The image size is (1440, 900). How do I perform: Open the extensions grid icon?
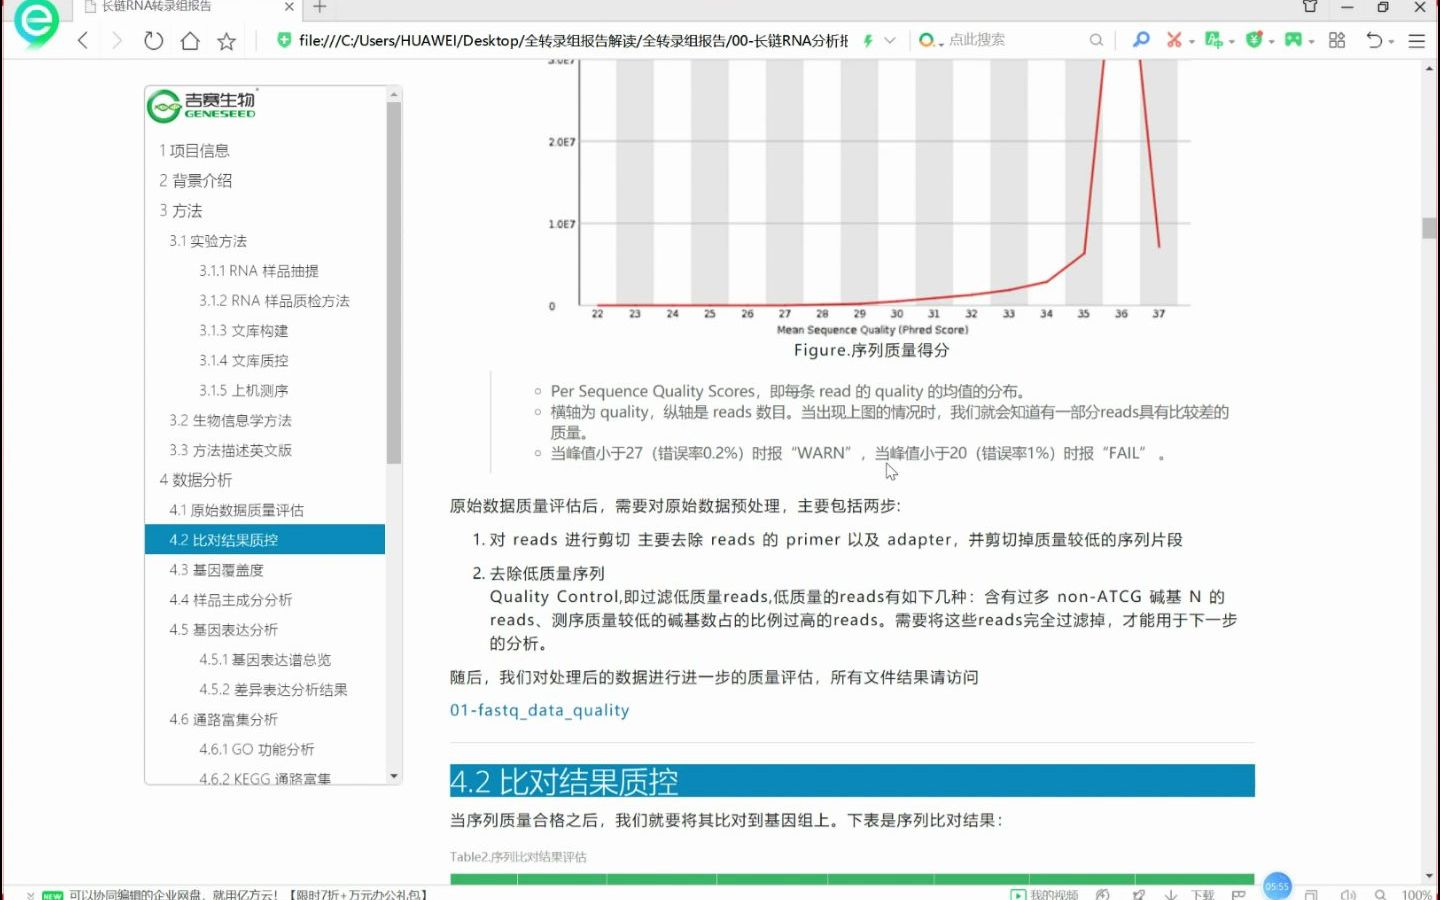[1337, 40]
